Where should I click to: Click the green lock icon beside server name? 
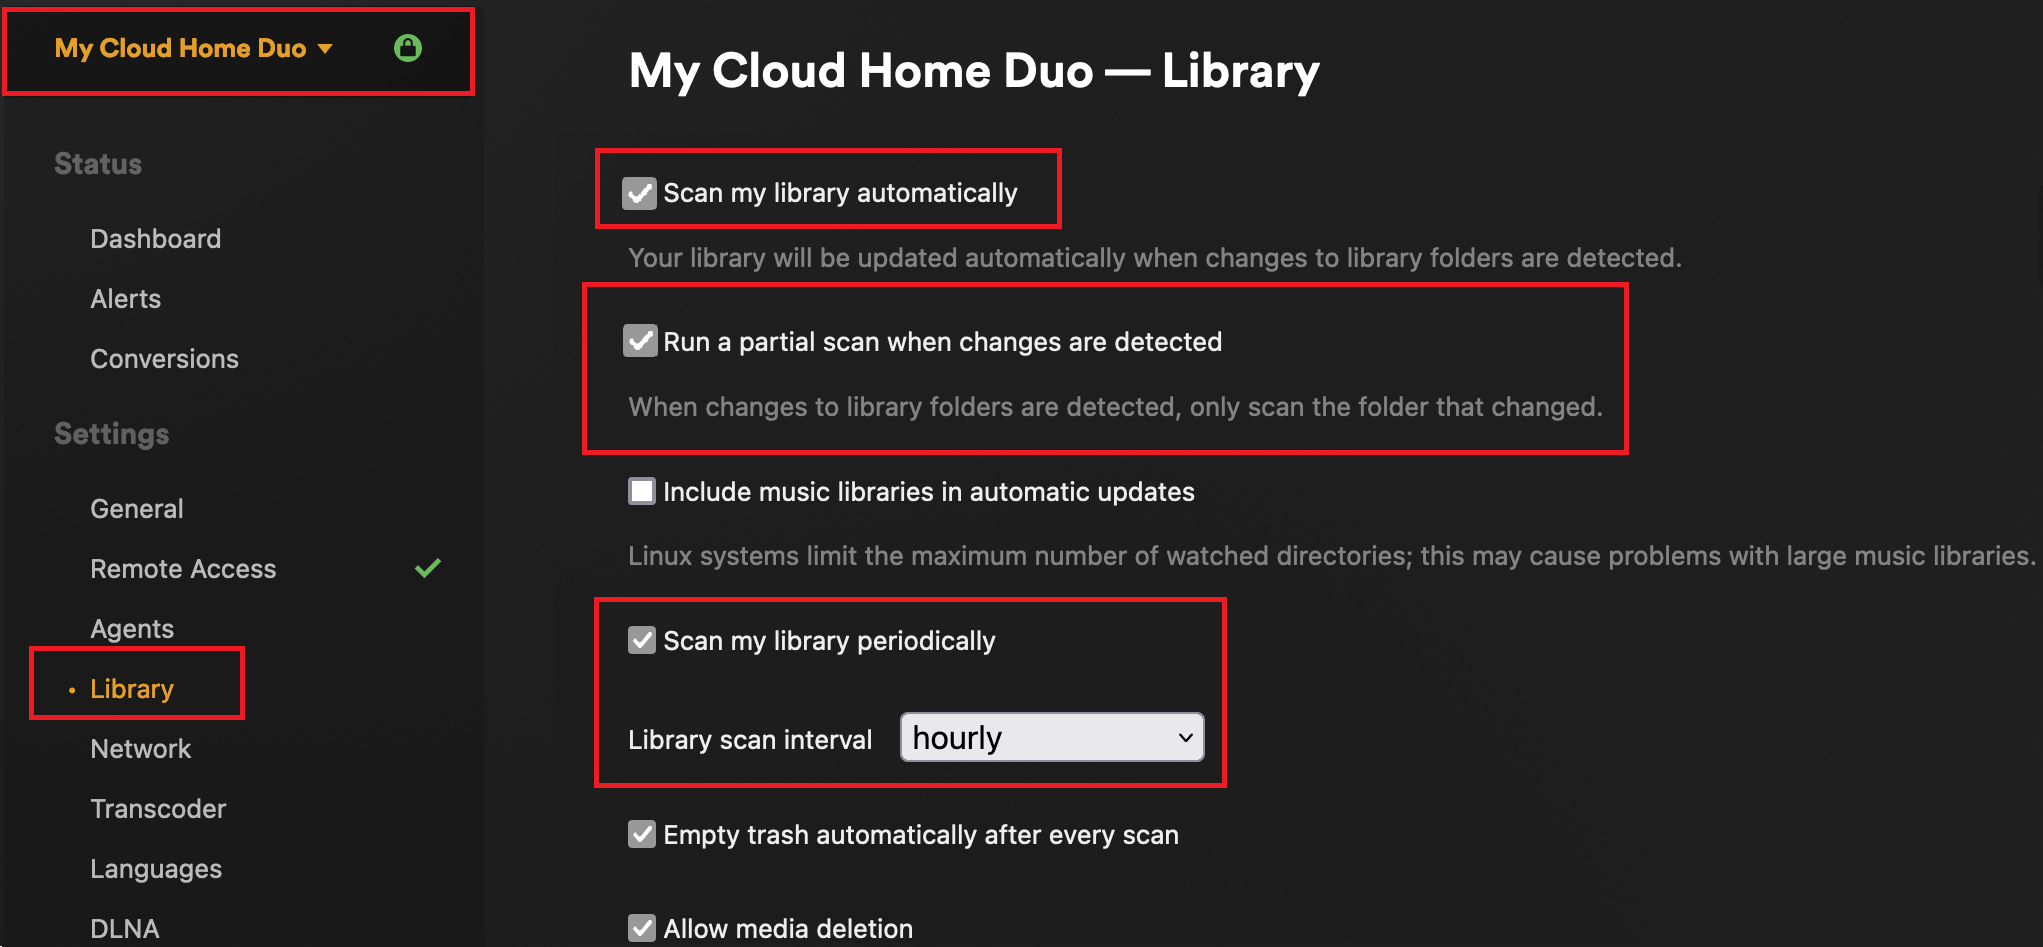[407, 48]
